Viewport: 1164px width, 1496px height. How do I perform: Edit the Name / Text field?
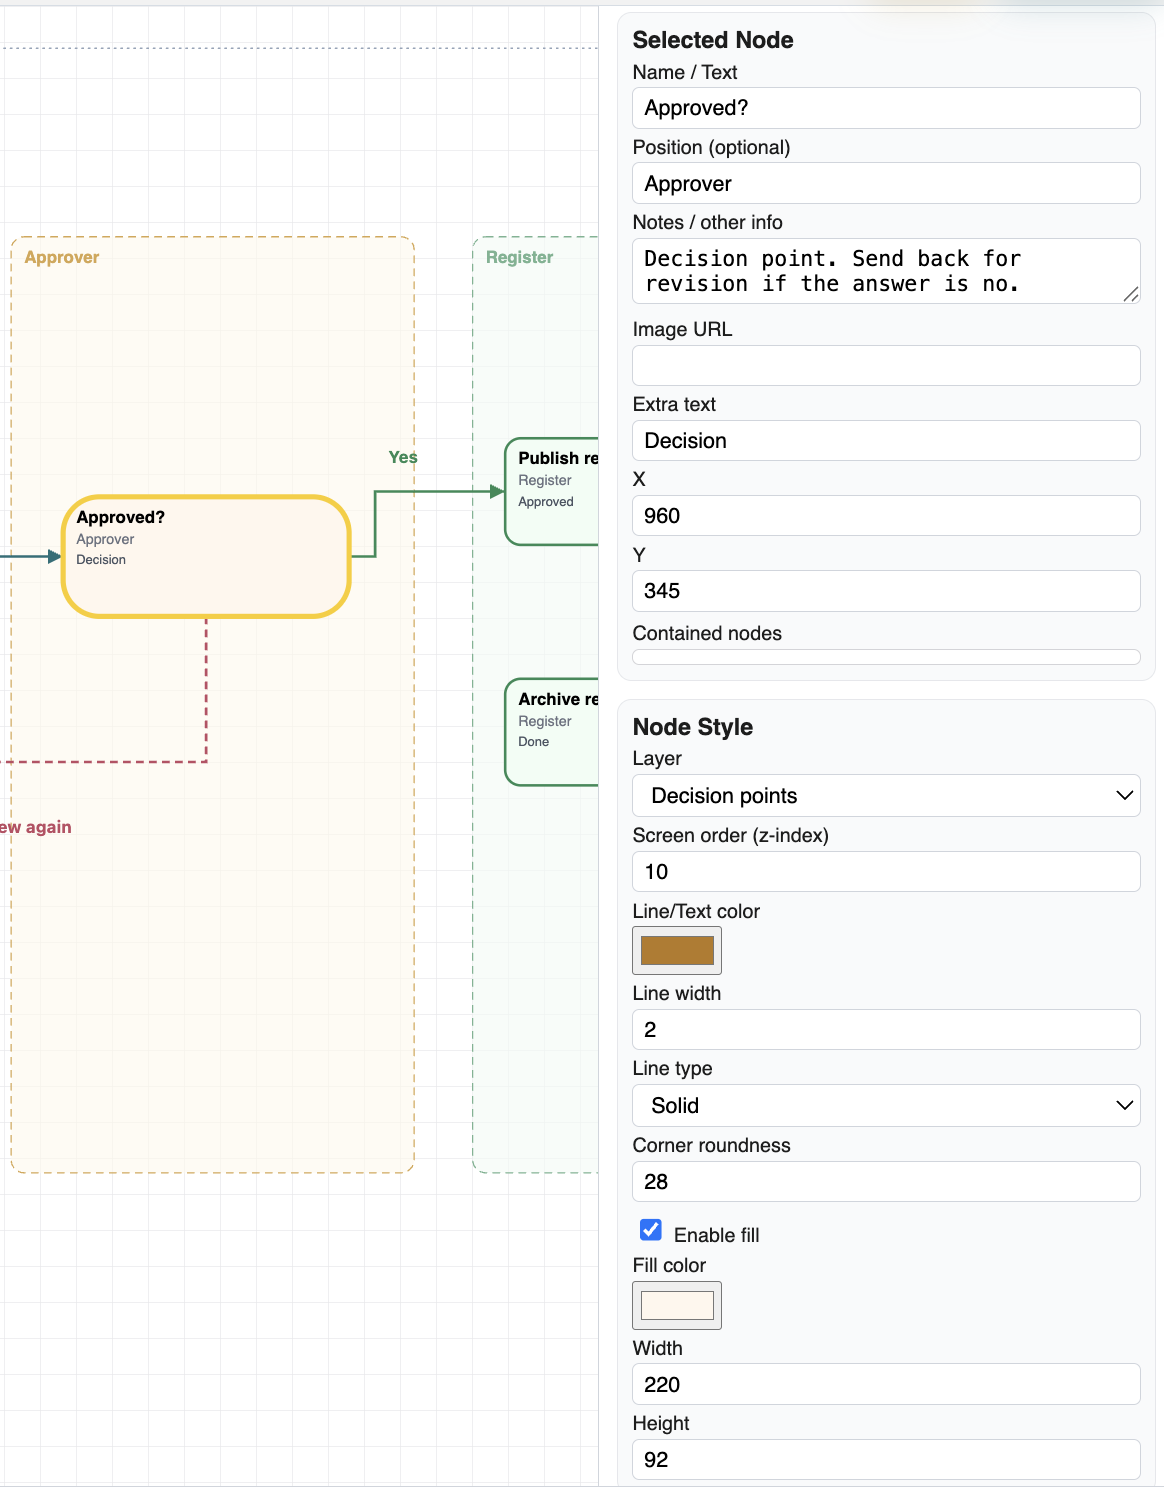[886, 108]
